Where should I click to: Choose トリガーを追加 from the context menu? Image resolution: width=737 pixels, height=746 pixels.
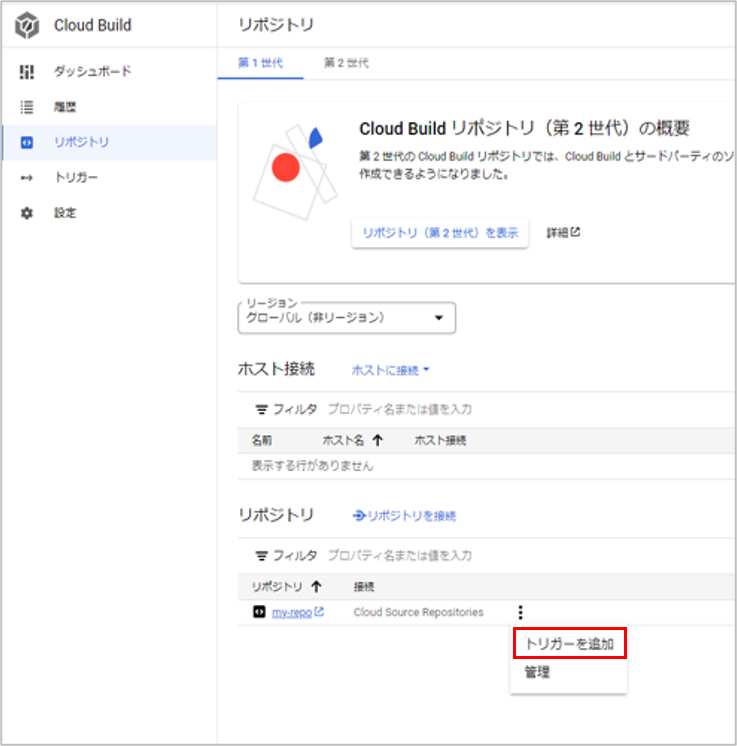coord(568,644)
